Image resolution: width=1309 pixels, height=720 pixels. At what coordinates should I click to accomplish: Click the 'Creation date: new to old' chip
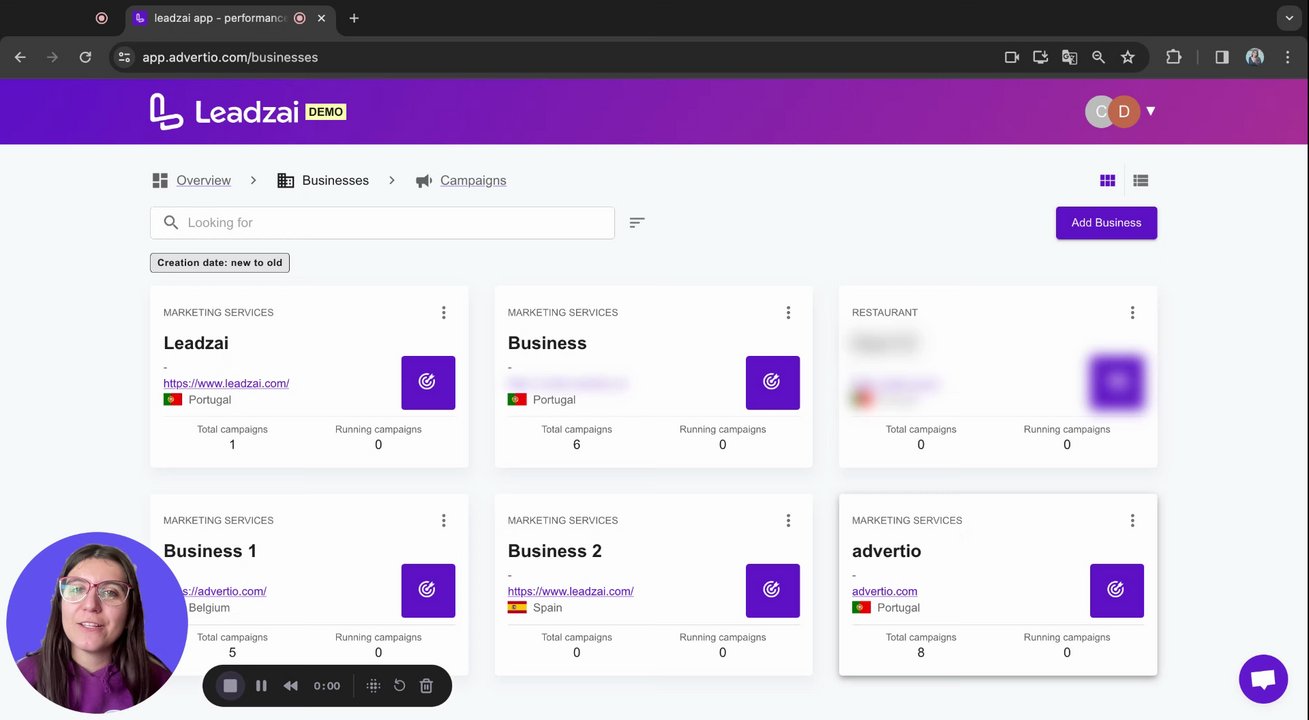click(220, 263)
